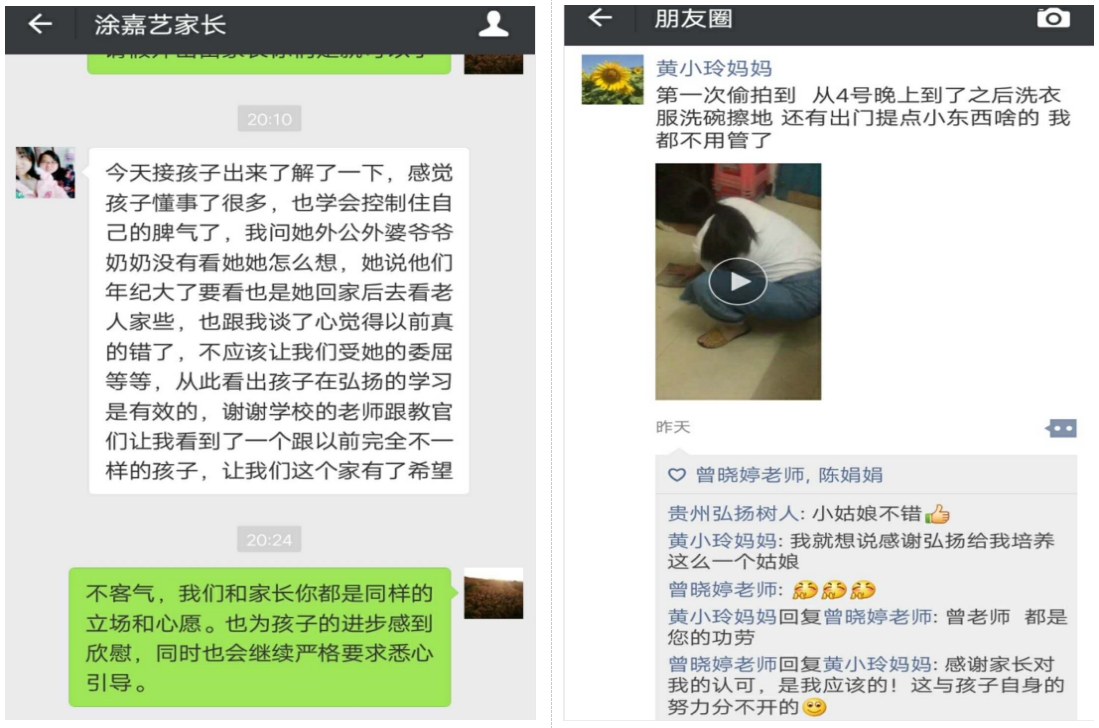
Task: Tap the 20:10 timestamp label
Action: click(269, 119)
